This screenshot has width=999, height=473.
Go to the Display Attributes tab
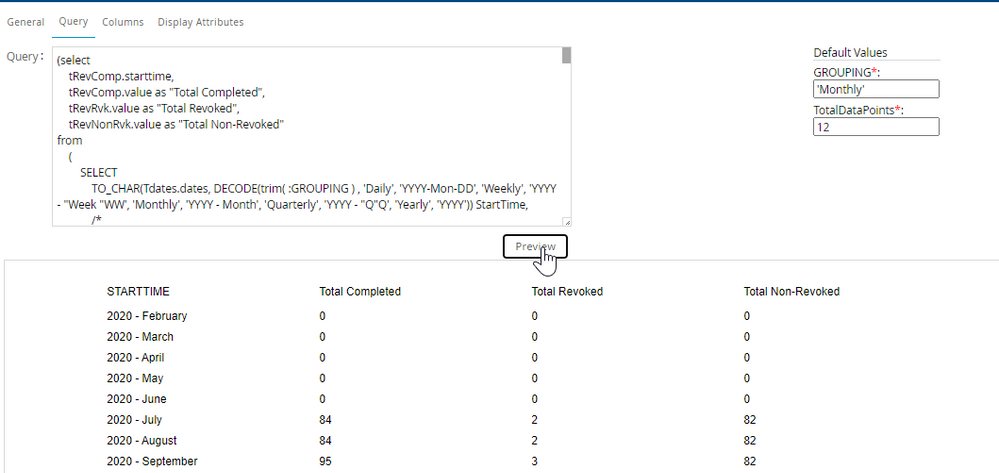(200, 21)
